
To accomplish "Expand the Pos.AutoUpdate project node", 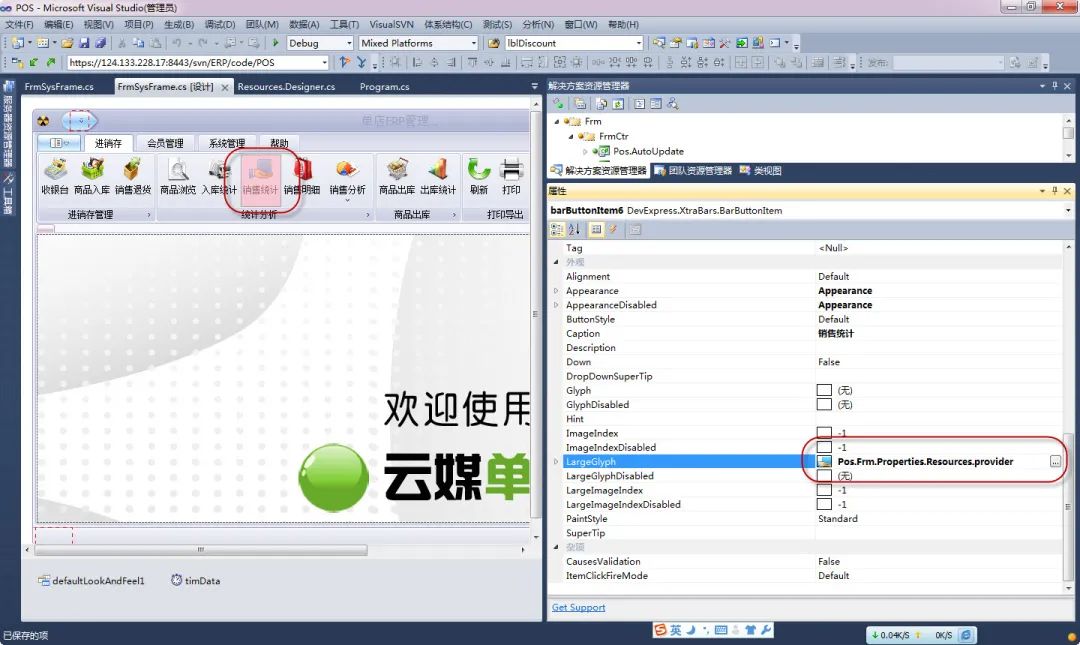I will (x=586, y=151).
